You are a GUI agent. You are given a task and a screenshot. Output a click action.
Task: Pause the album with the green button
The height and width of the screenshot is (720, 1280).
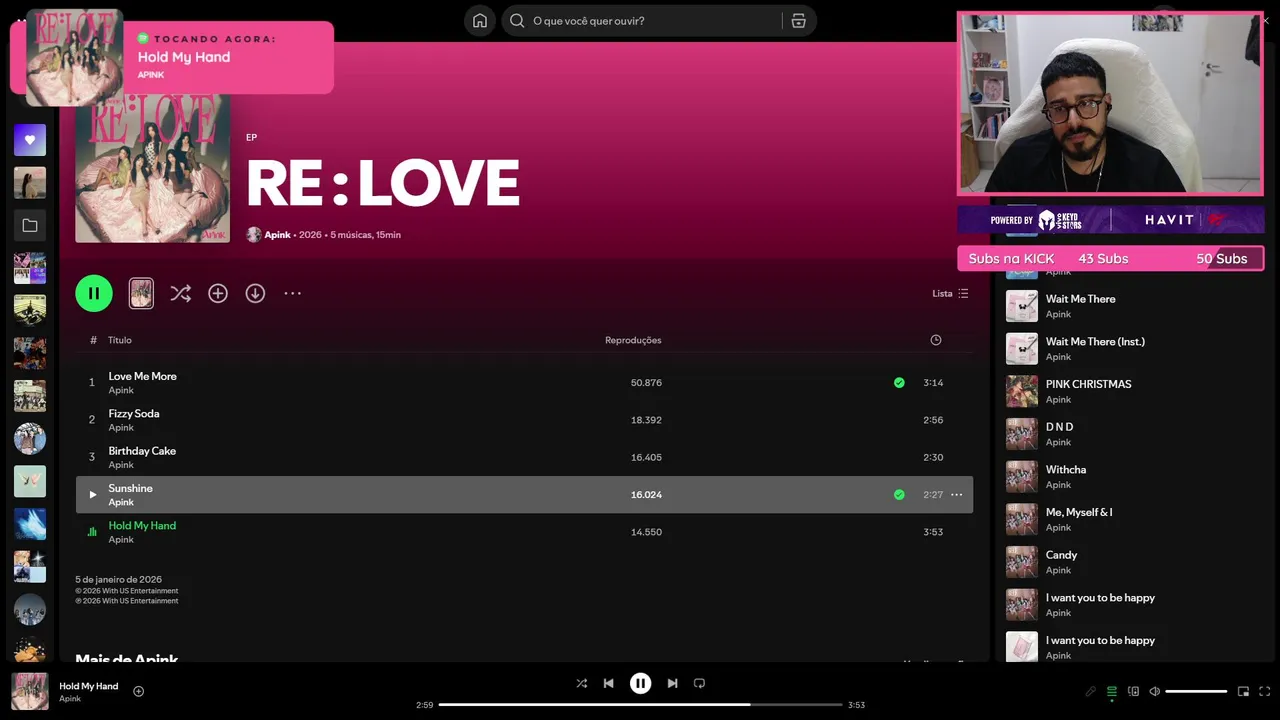[x=94, y=293]
